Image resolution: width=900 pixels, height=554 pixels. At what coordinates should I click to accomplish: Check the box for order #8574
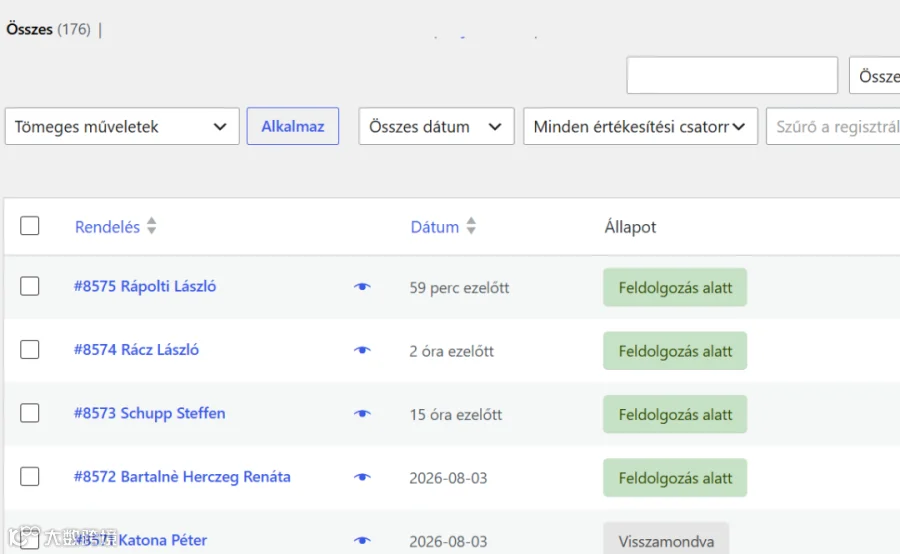tap(30, 349)
